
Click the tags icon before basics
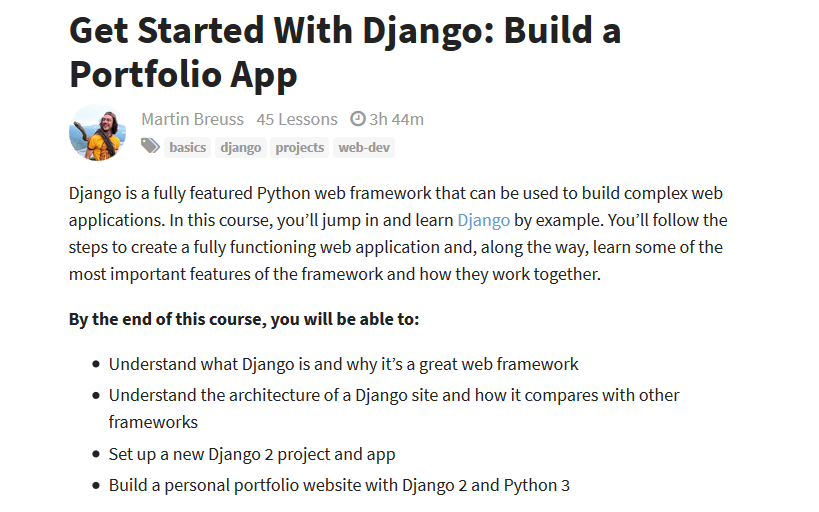(150, 146)
